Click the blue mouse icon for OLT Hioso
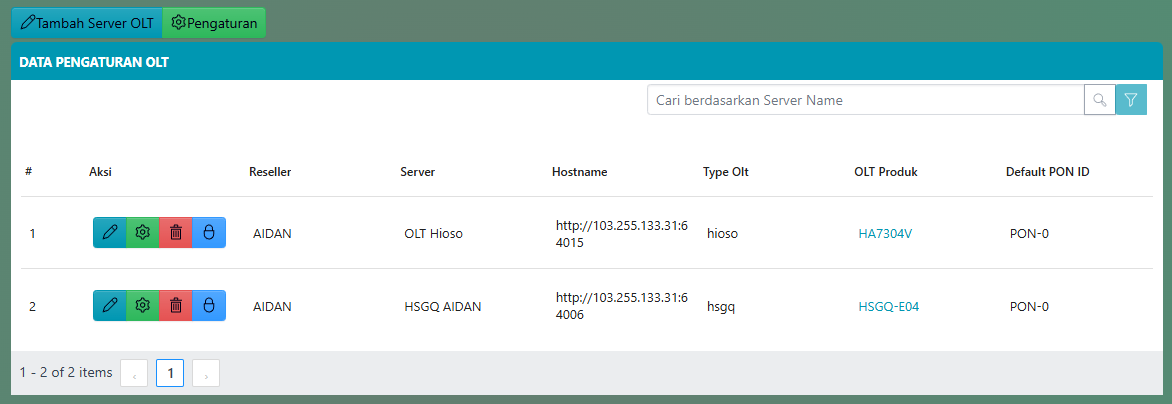1172x404 pixels. click(209, 232)
